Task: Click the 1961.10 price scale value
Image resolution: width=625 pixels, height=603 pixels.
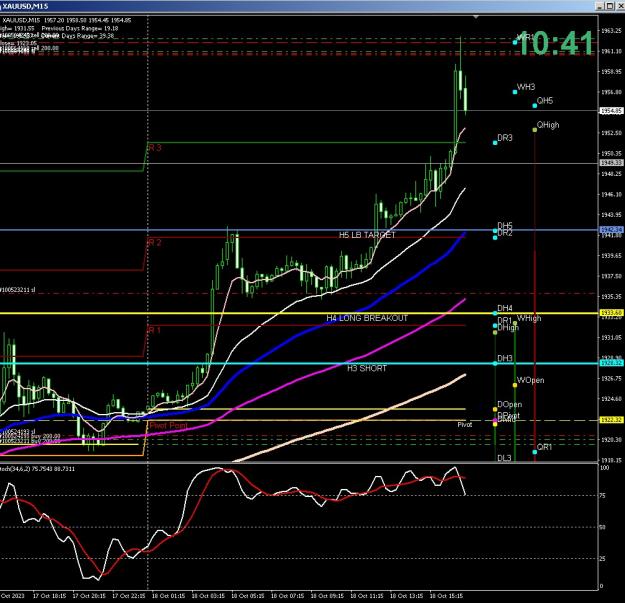Action: tap(611, 51)
